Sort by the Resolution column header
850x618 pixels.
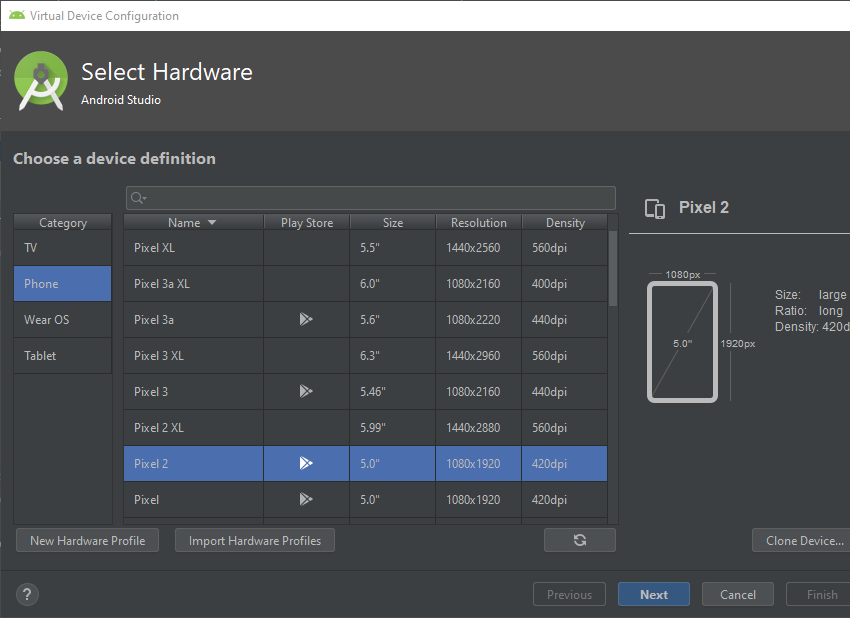coord(479,222)
